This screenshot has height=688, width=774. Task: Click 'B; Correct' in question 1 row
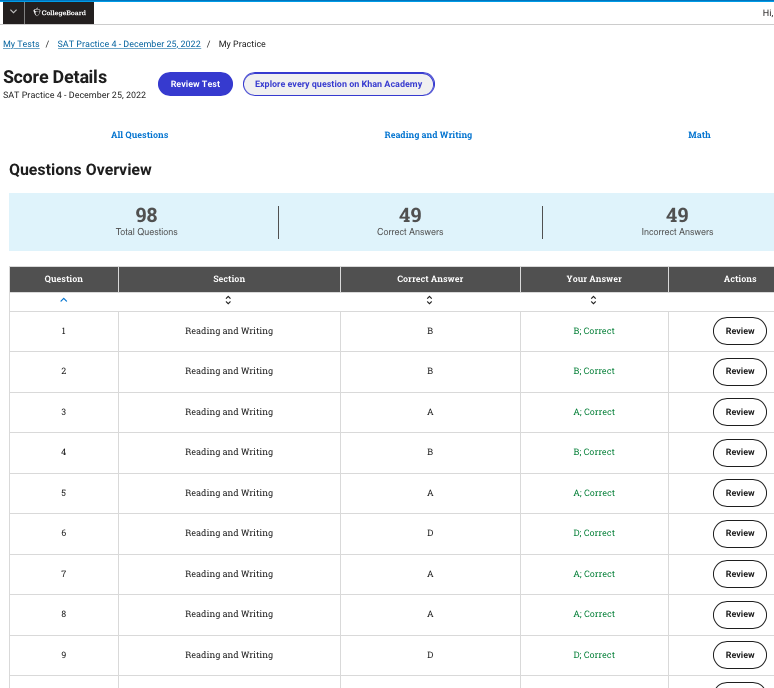pos(594,331)
